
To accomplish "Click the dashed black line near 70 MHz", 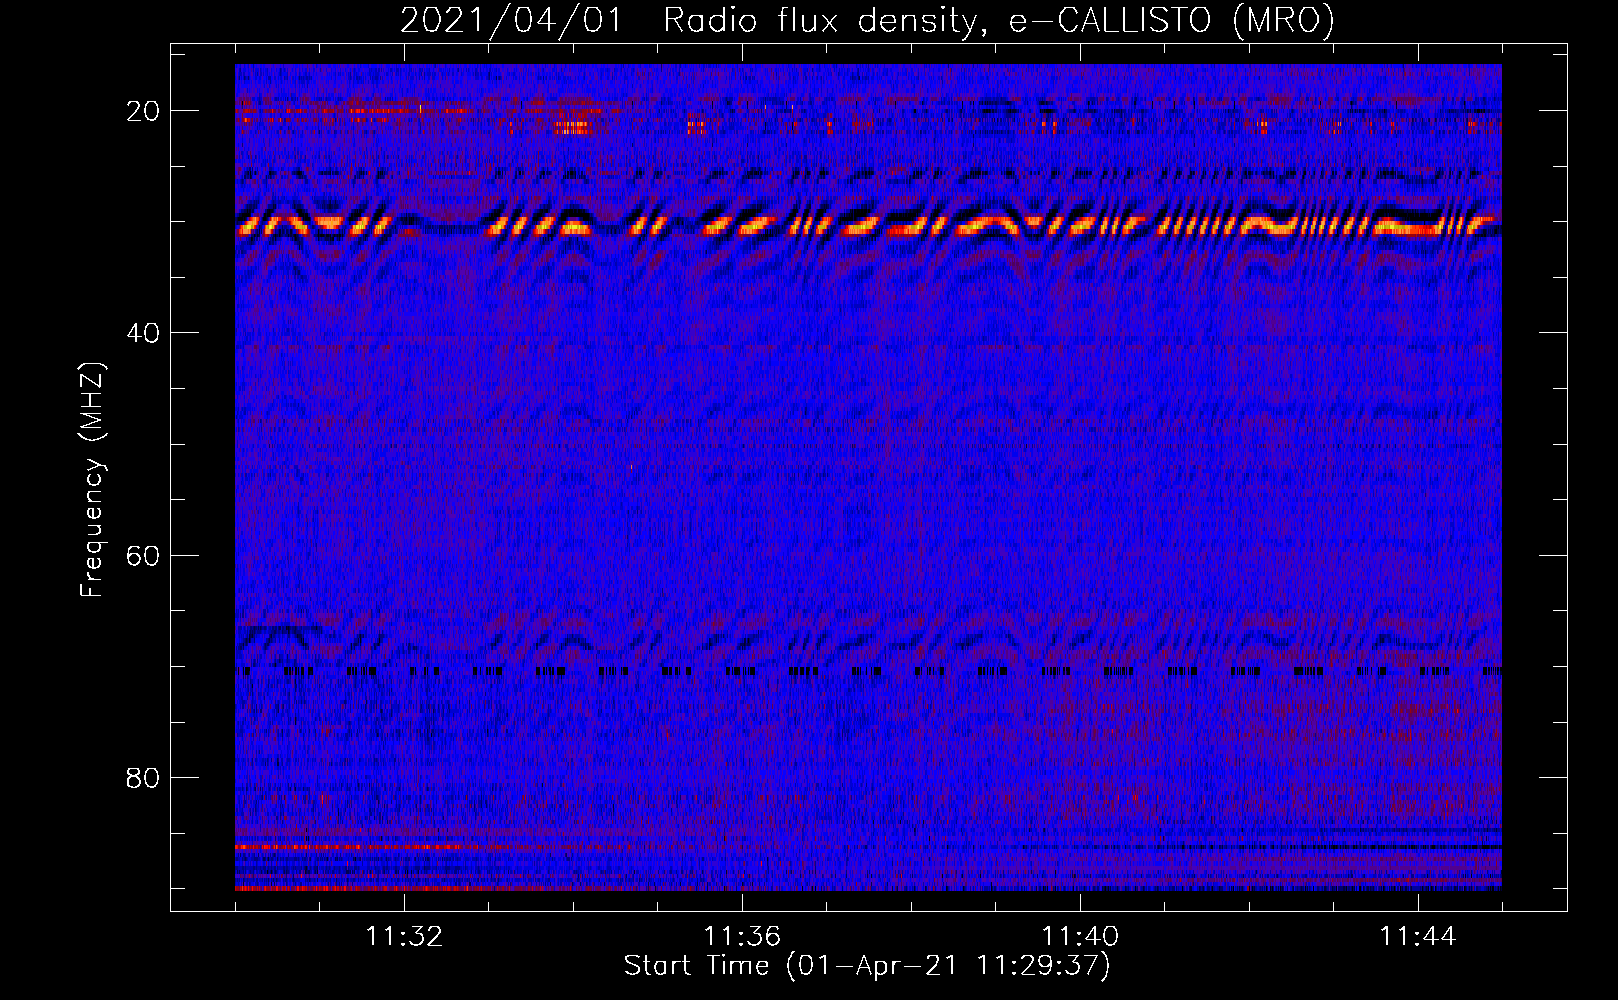I will (868, 672).
